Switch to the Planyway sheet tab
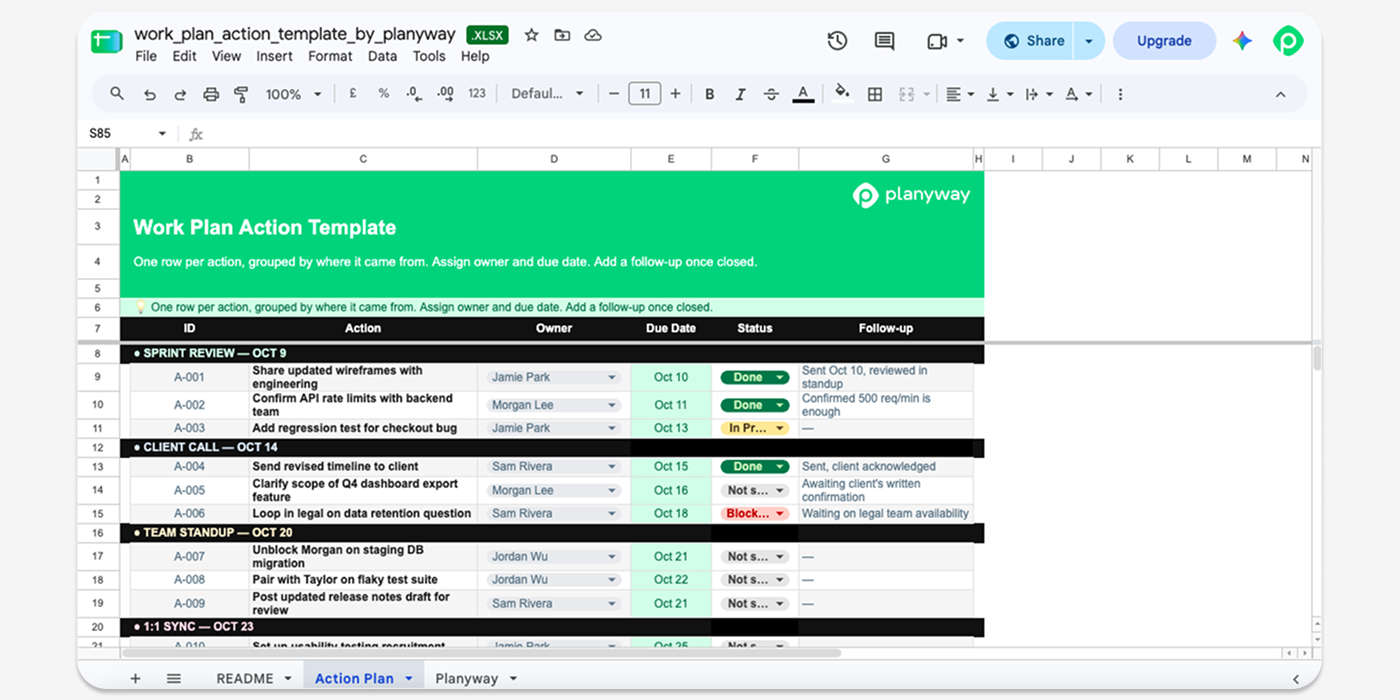Viewport: 1400px width, 700px height. click(x=466, y=678)
